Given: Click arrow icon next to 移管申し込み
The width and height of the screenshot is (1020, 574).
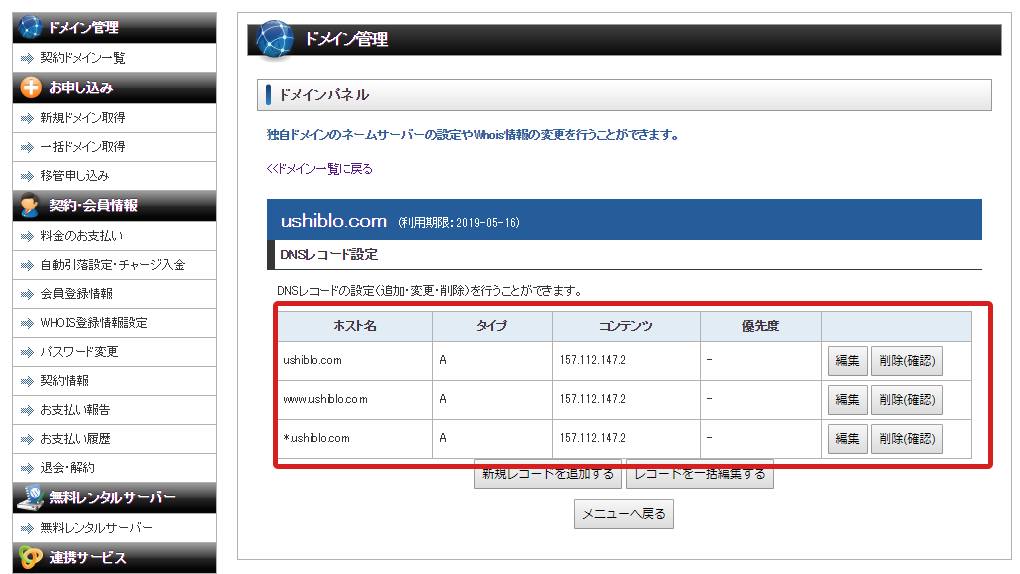Looking at the screenshot, I should [27, 176].
